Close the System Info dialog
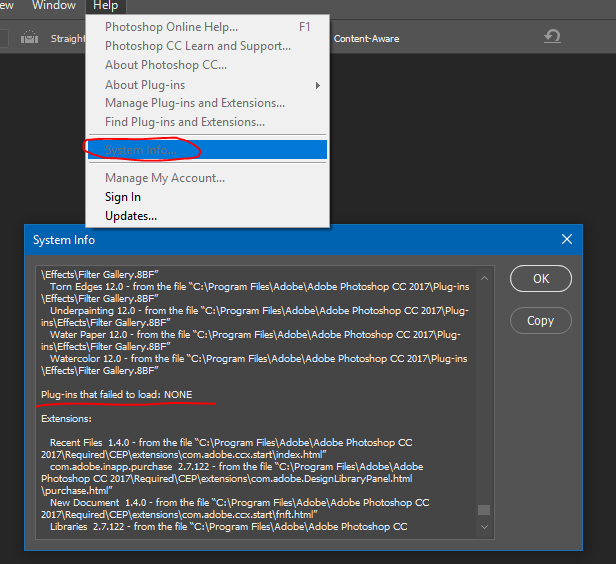Screen dimensions: 616x564 [566, 239]
